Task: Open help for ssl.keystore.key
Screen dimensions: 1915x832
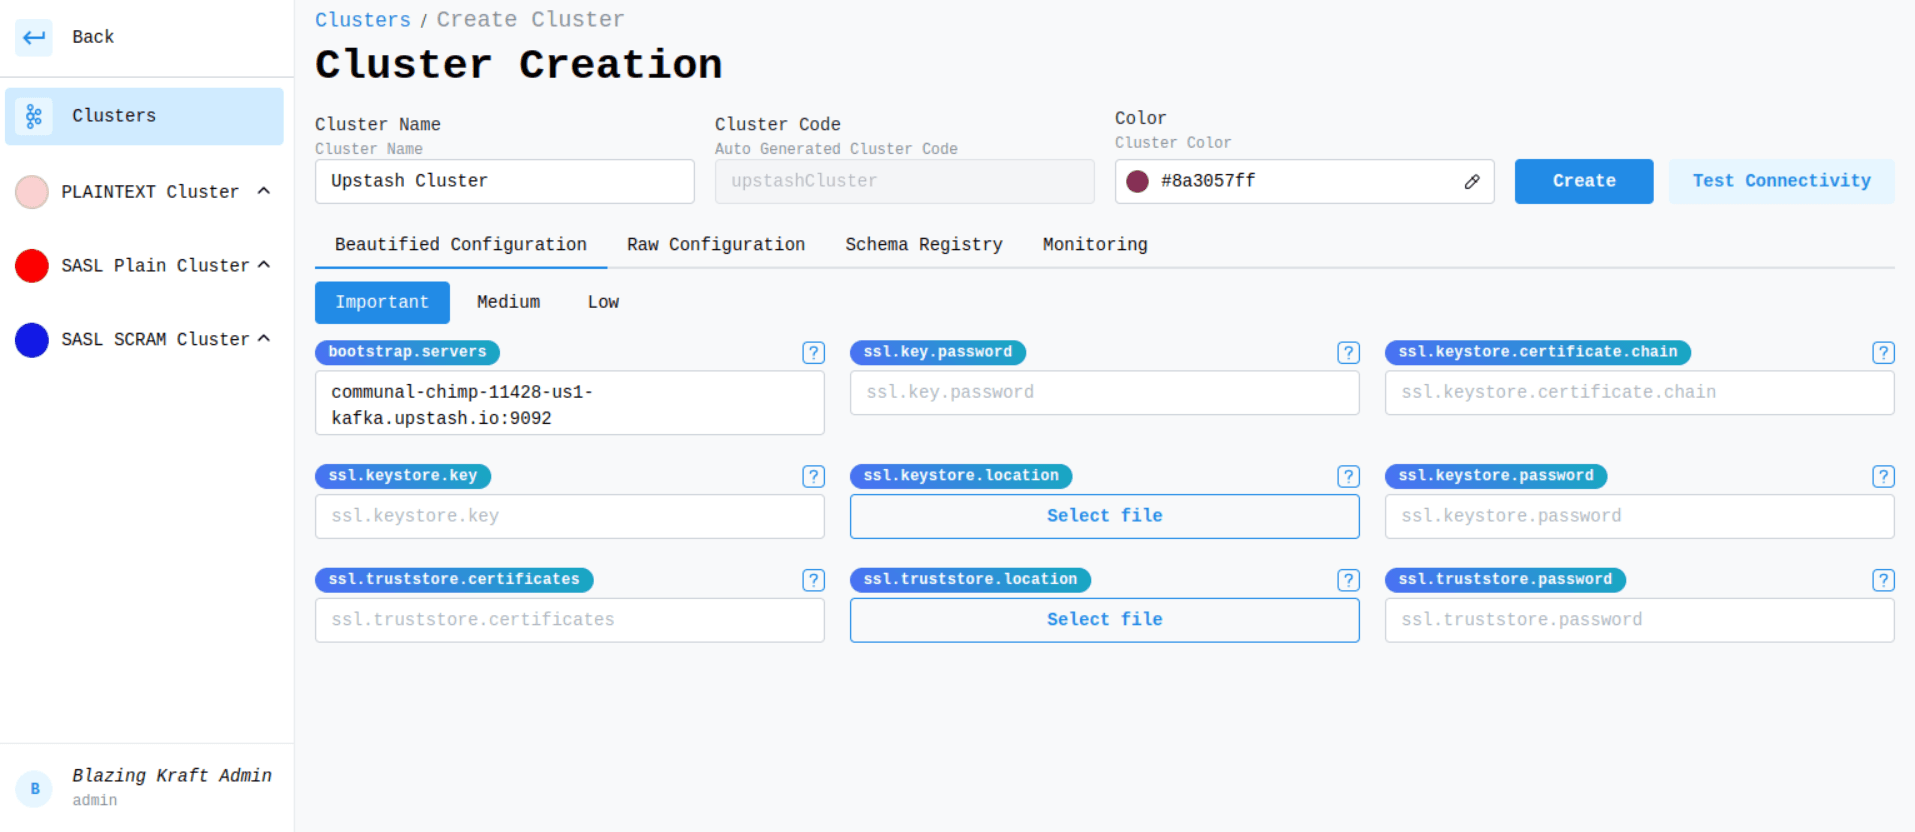Action: click(813, 476)
